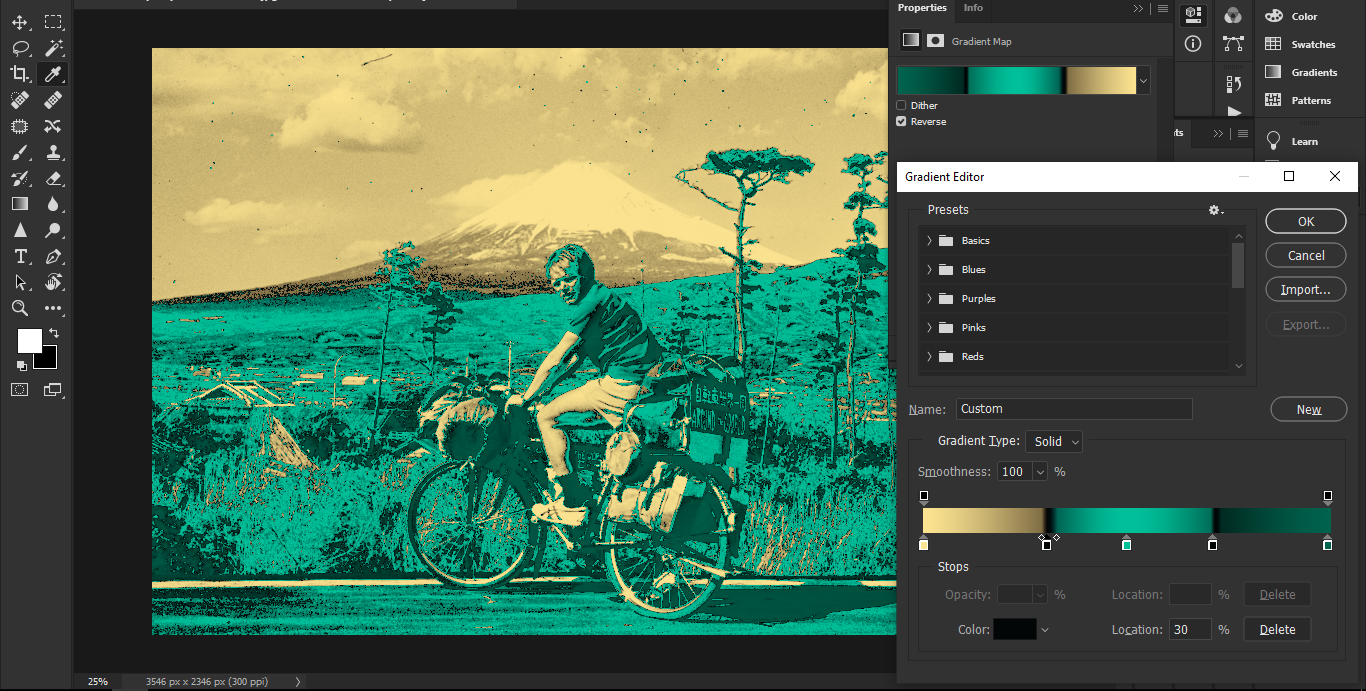1366x691 pixels.
Task: Uncheck the Reverse option
Action: [x=899, y=121]
